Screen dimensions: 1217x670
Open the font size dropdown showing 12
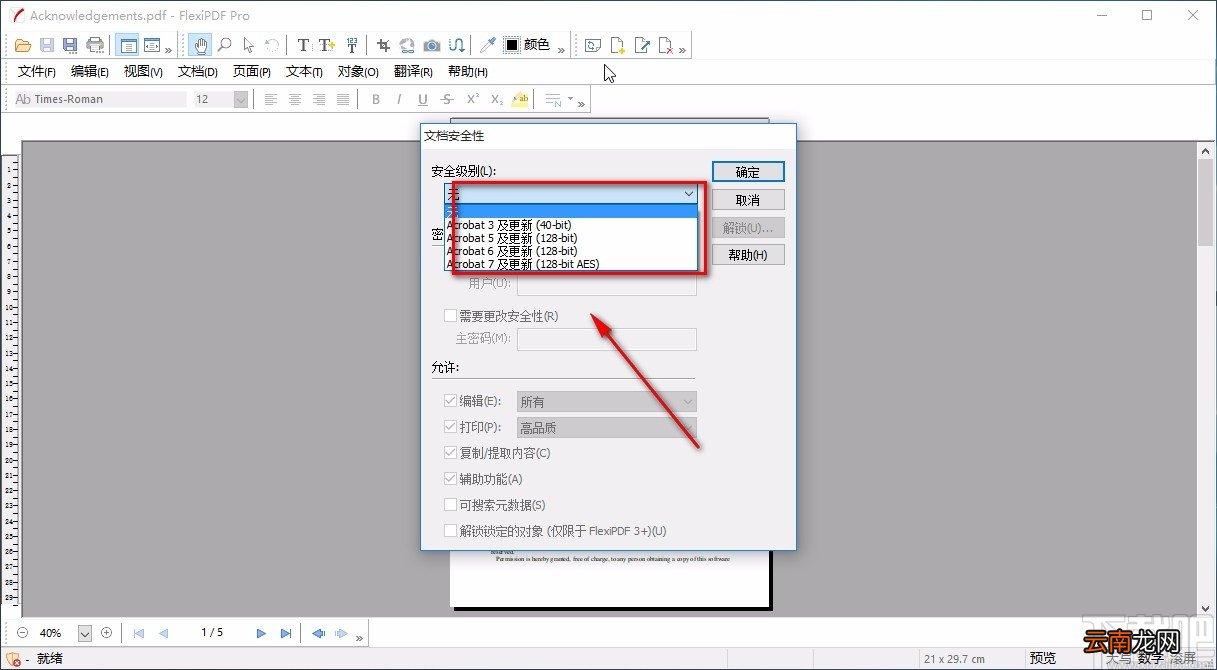click(240, 99)
